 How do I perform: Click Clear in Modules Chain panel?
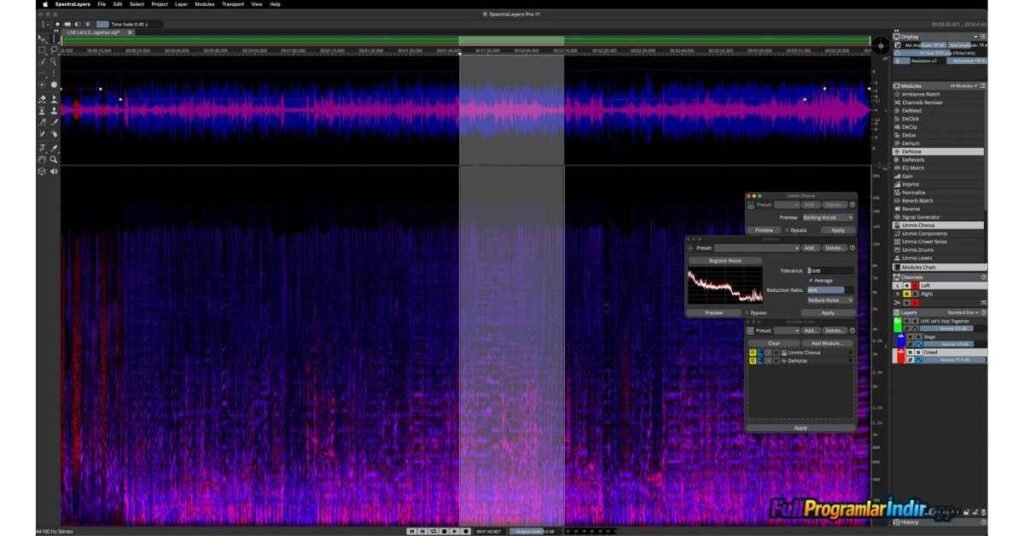(774, 343)
